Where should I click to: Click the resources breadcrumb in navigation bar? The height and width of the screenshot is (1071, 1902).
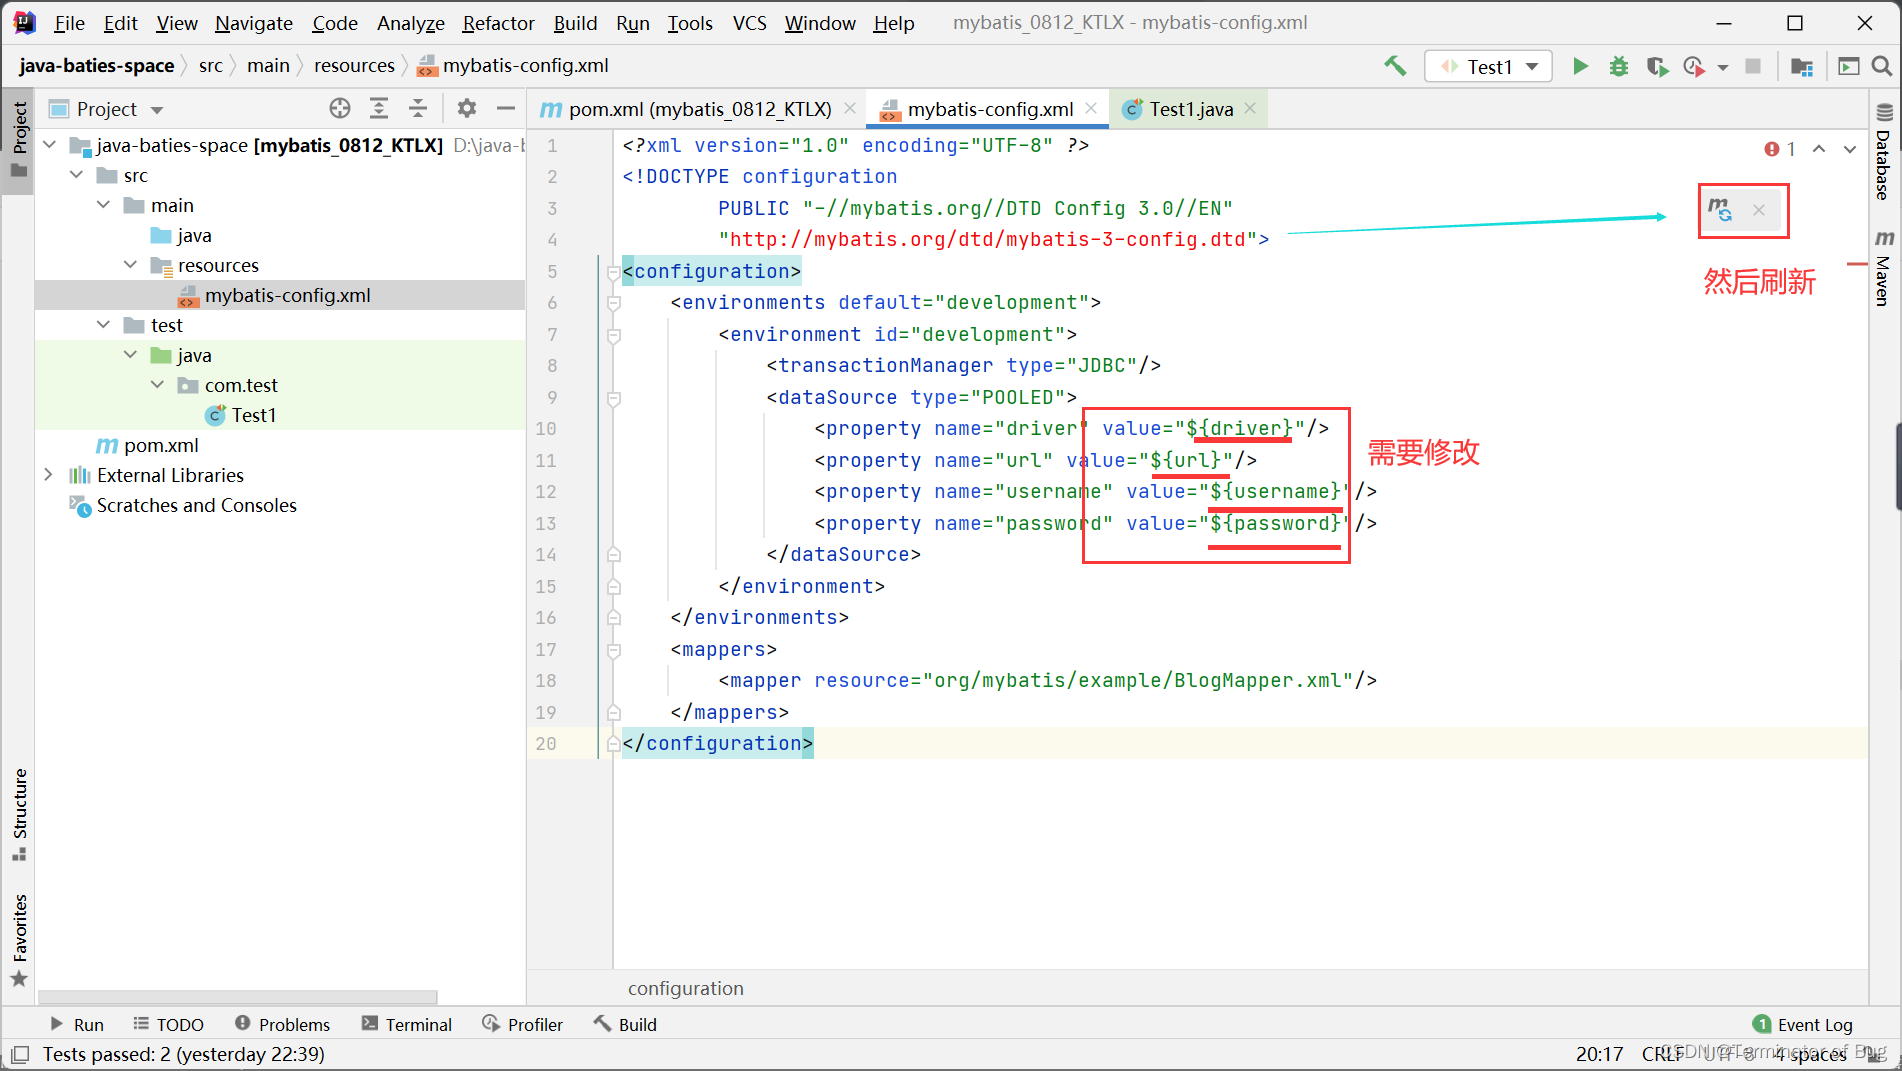354,65
